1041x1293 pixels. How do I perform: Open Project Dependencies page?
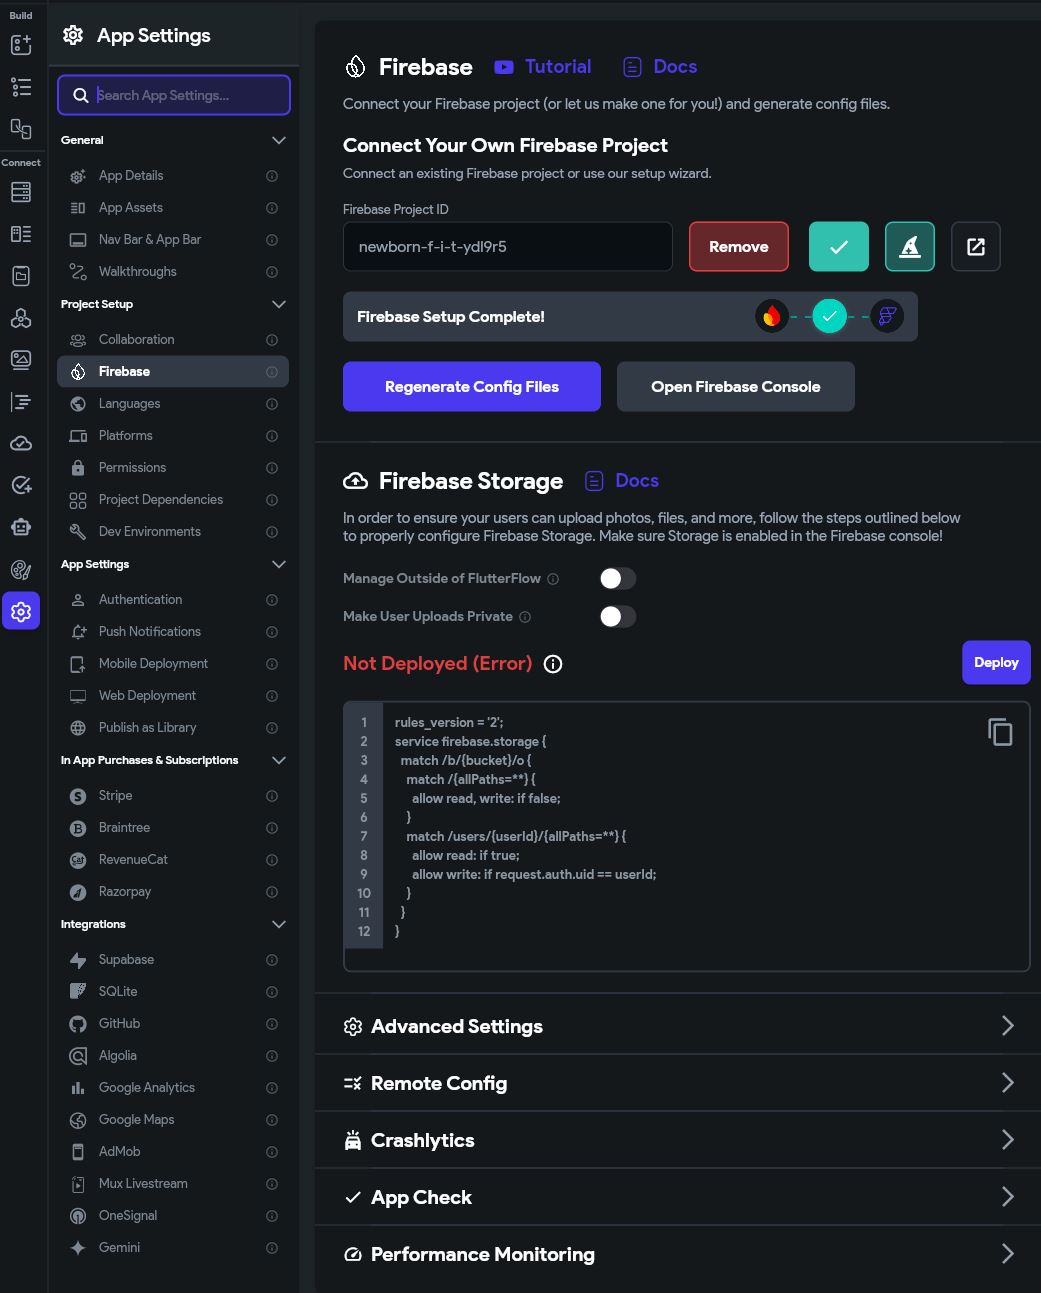(173, 500)
